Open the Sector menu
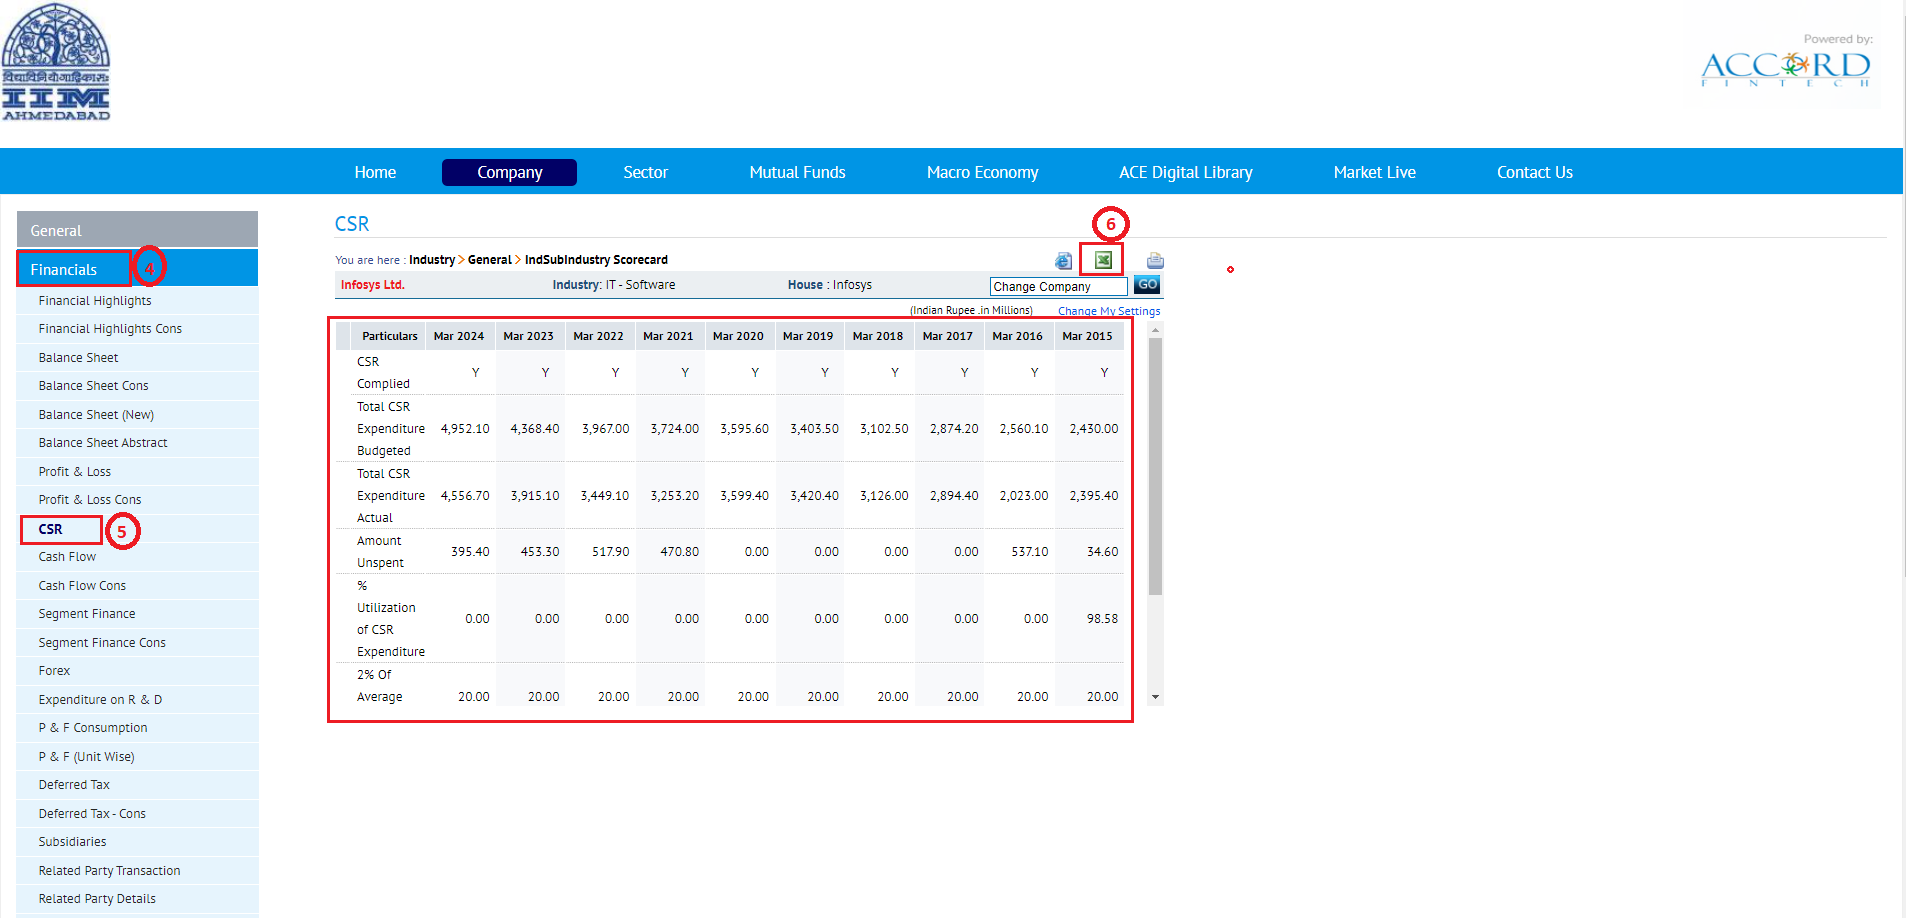The height and width of the screenshot is (918, 1906). coord(645,172)
